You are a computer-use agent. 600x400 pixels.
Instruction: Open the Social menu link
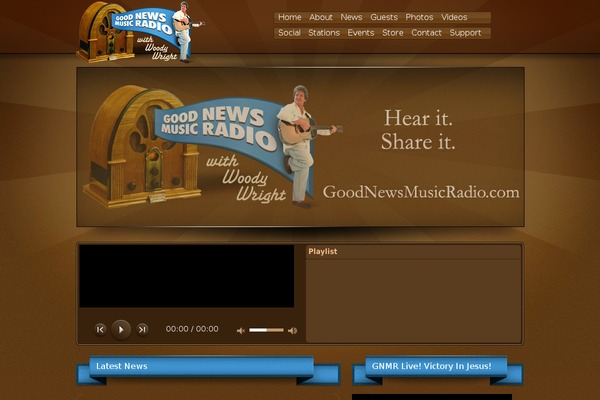pyautogui.click(x=289, y=33)
